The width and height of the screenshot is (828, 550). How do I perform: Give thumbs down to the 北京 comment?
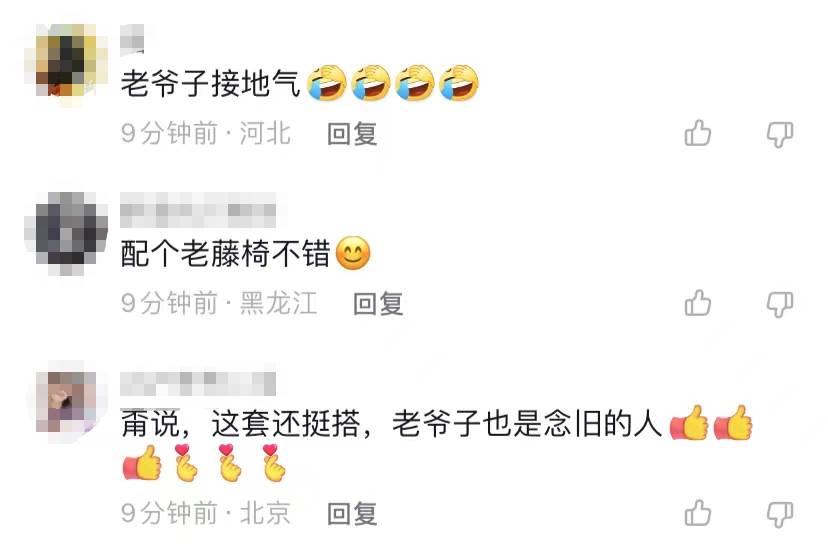(x=780, y=514)
